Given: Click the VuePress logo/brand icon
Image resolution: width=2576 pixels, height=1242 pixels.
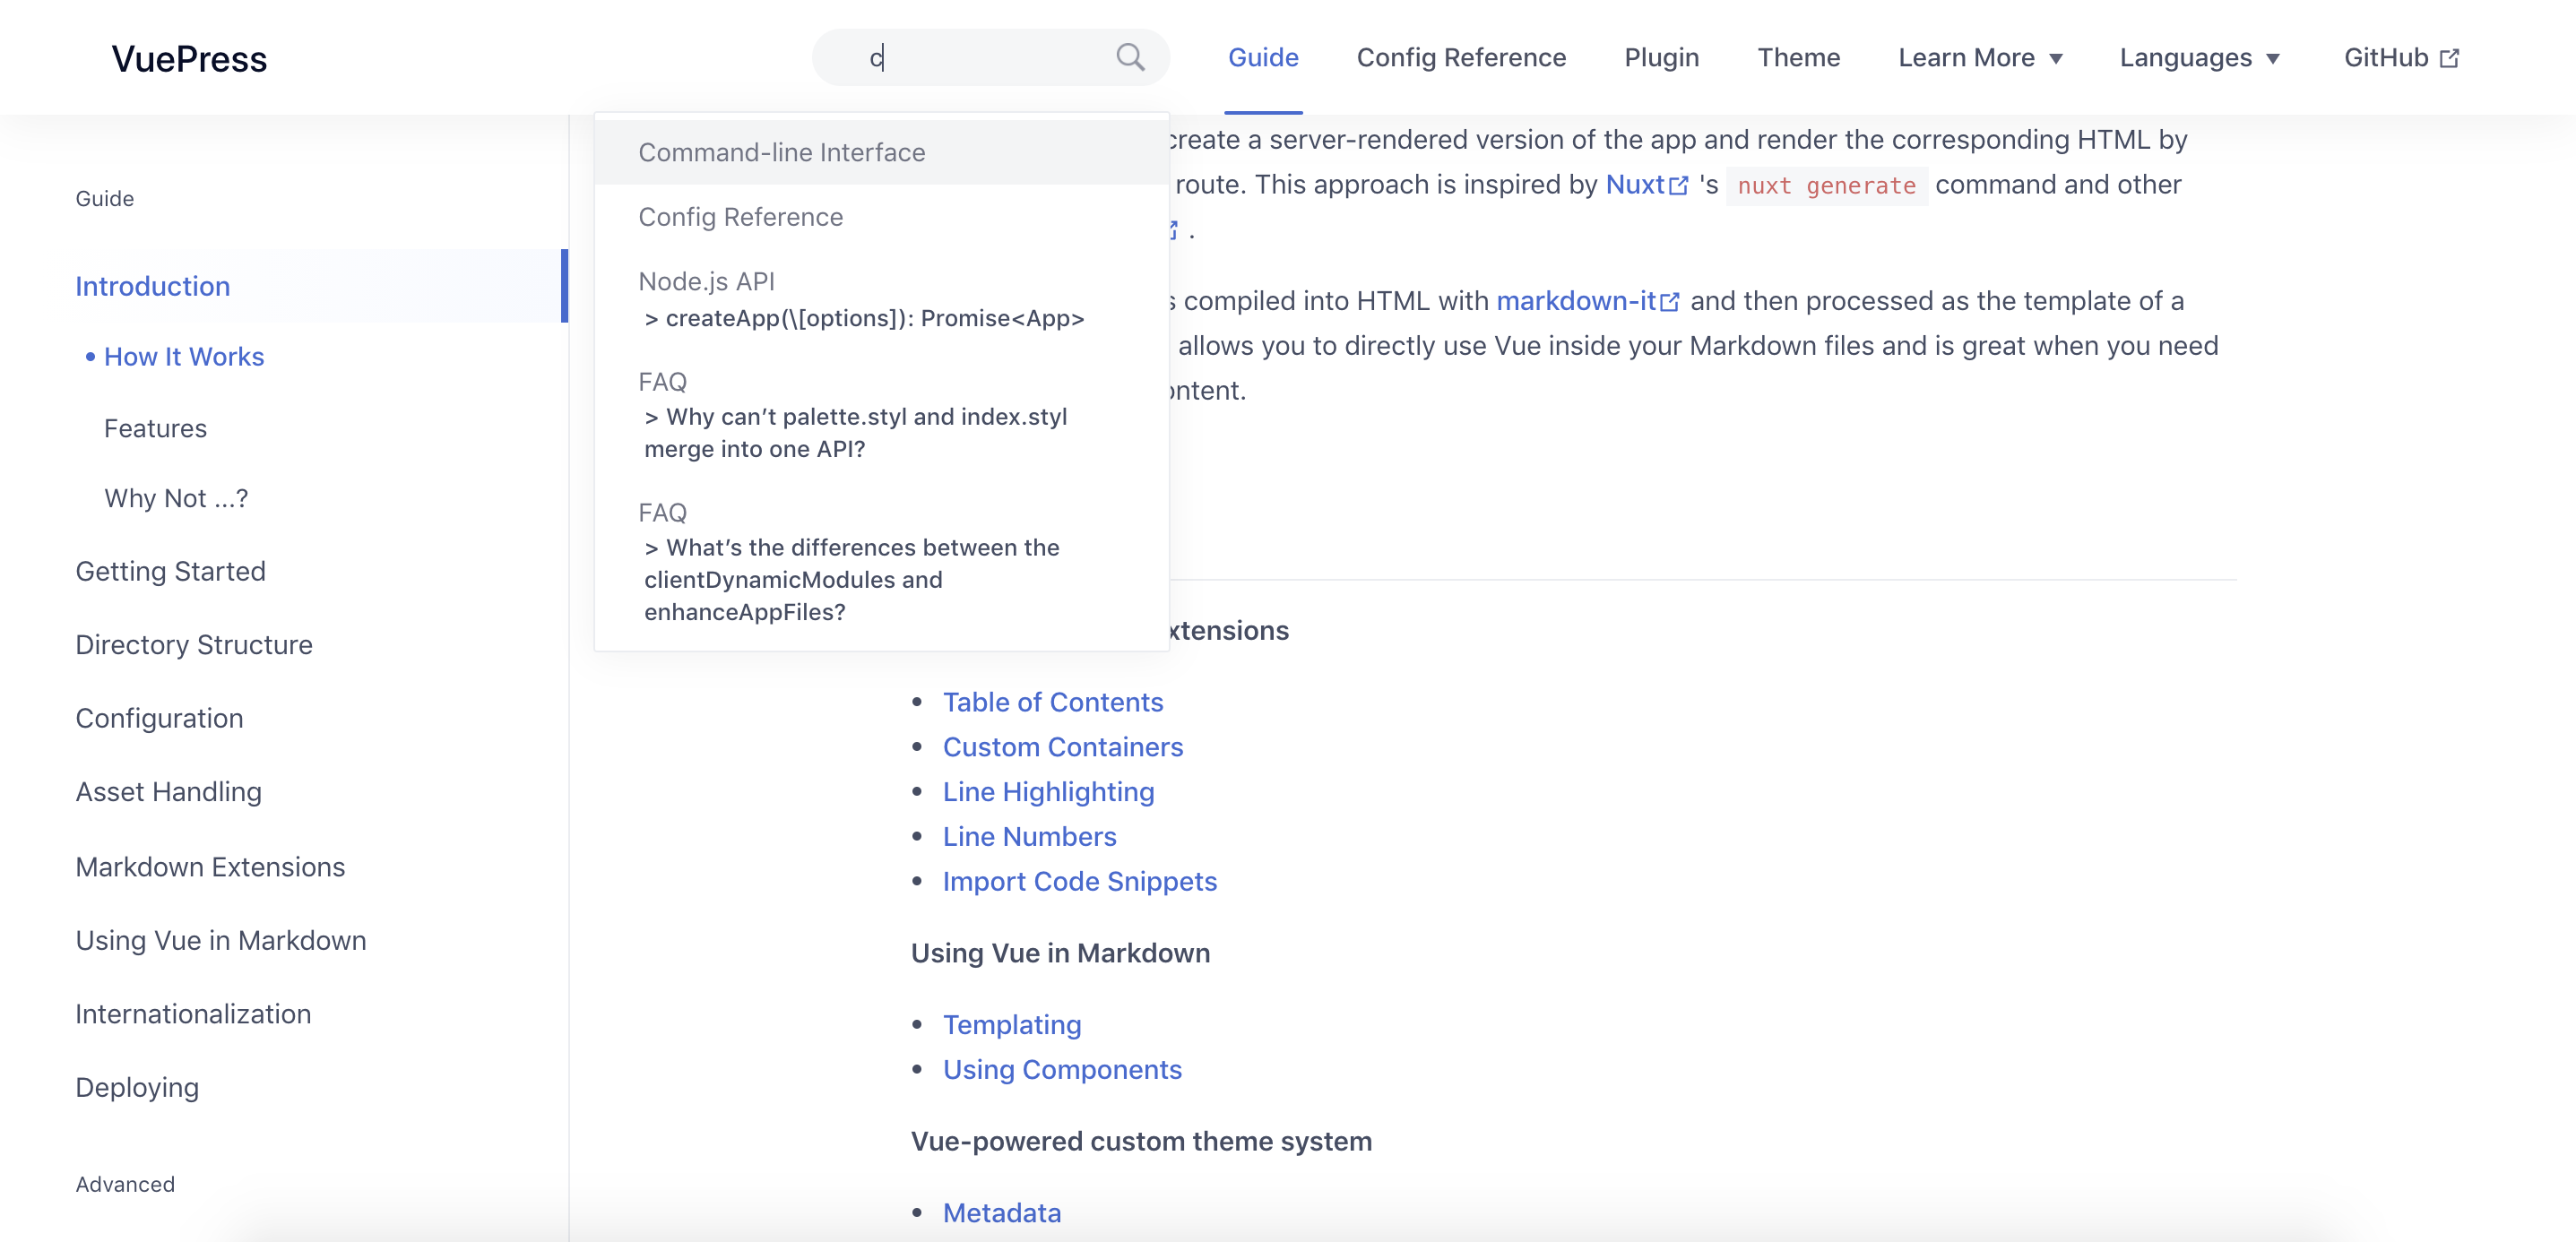Looking at the screenshot, I should (x=187, y=57).
